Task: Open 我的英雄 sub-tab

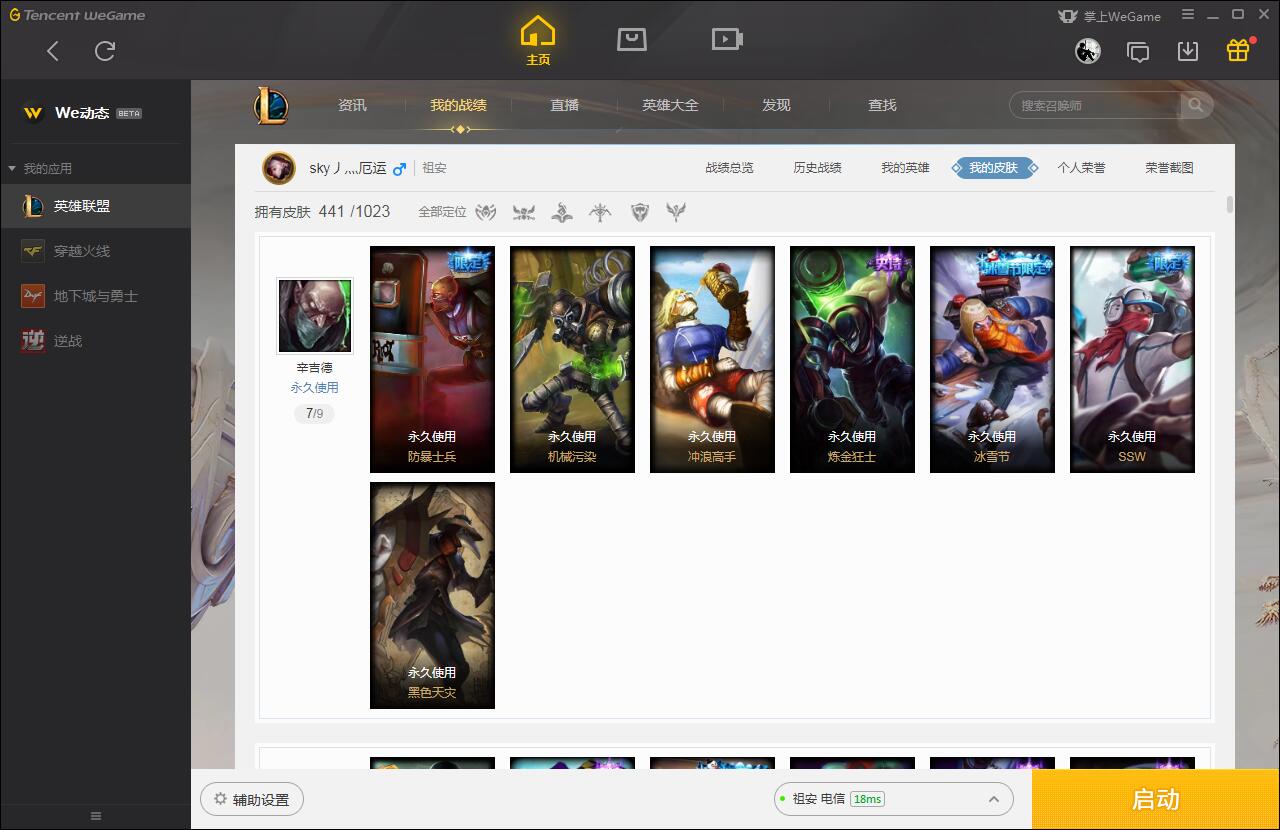Action: pyautogui.click(x=905, y=168)
